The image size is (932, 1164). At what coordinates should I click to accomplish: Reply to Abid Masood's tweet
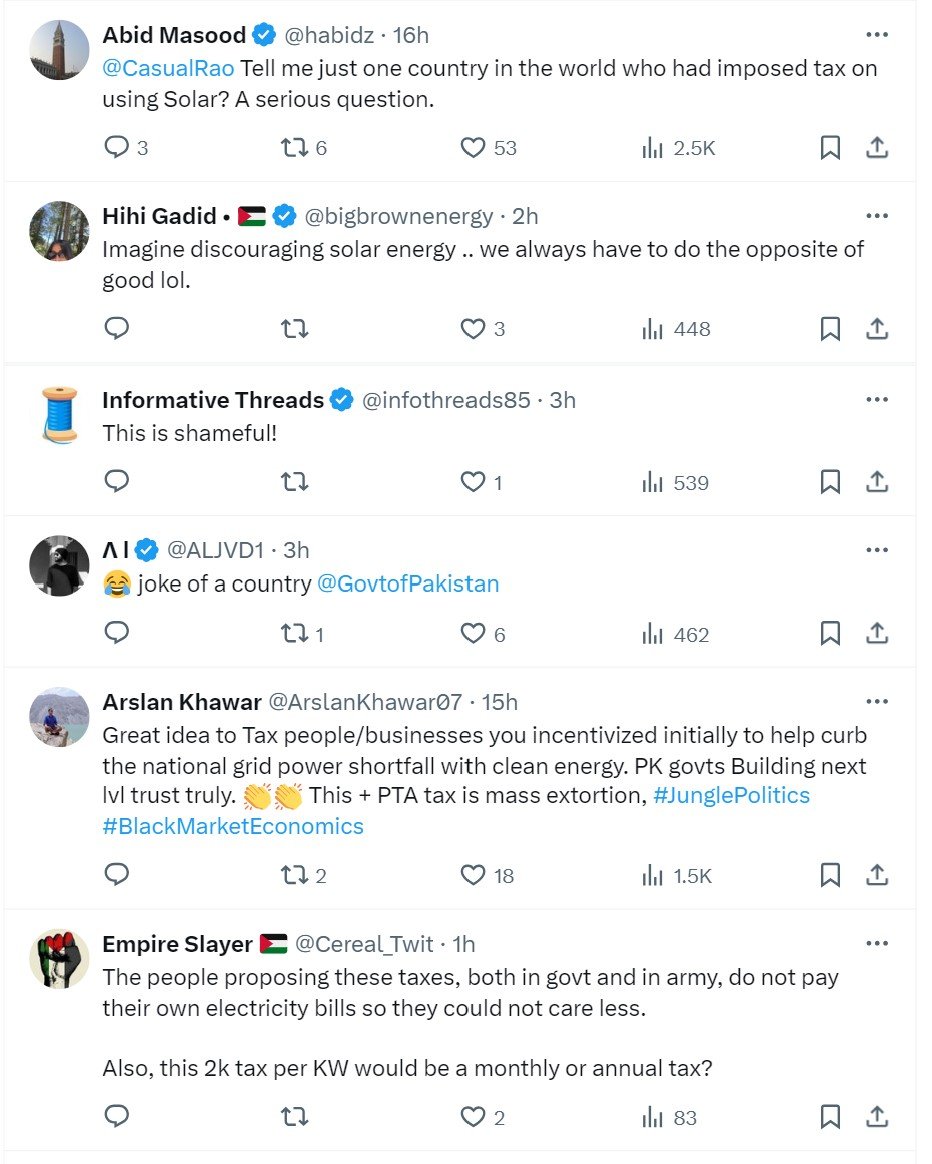tap(117, 148)
